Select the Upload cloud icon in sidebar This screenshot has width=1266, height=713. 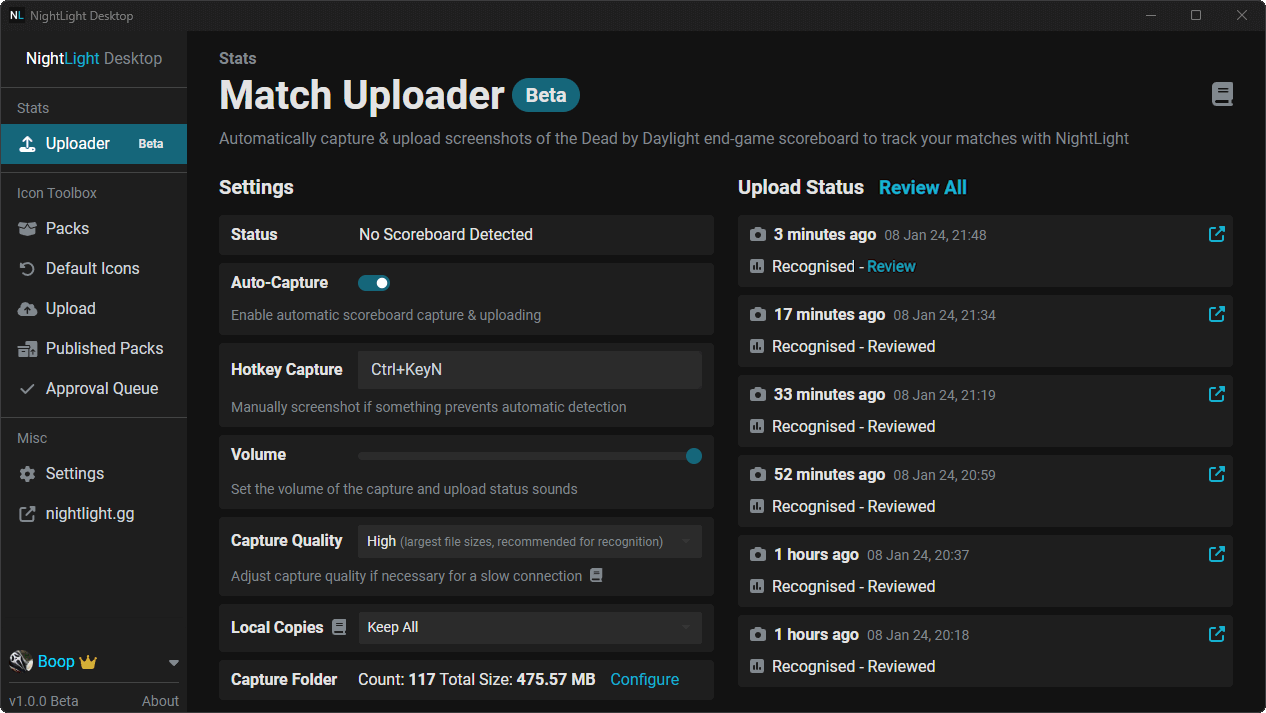[x=29, y=308]
